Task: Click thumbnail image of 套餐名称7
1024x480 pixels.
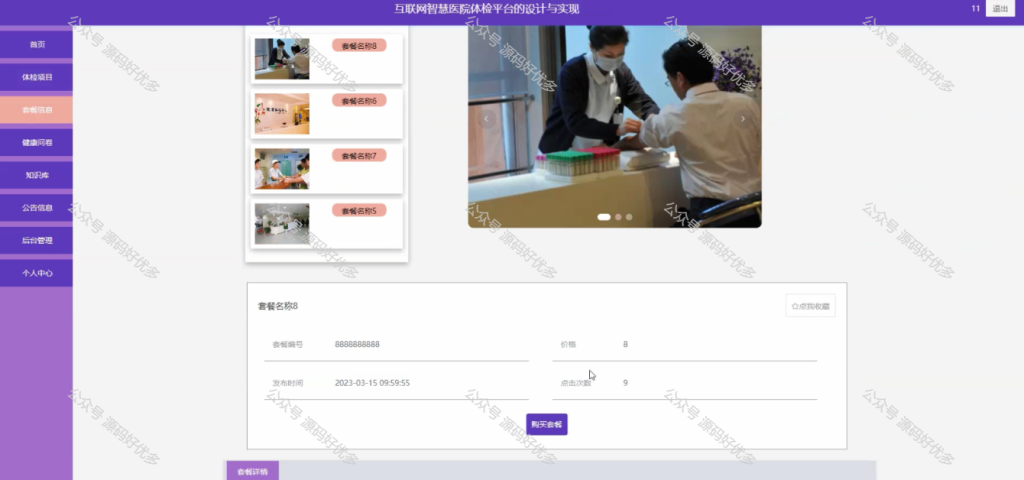Action: point(282,168)
